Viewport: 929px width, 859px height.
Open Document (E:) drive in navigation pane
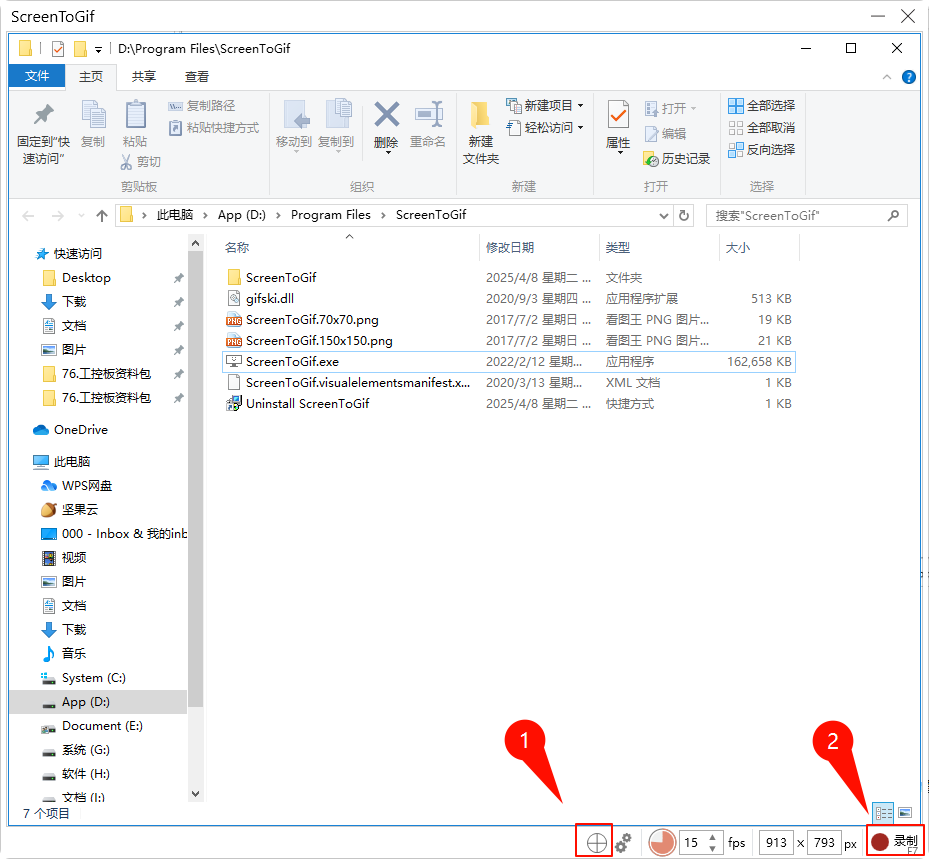click(x=92, y=726)
